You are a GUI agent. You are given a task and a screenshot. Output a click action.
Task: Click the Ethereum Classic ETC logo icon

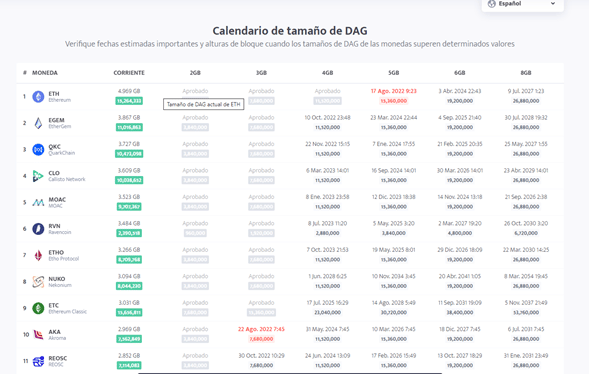38,308
